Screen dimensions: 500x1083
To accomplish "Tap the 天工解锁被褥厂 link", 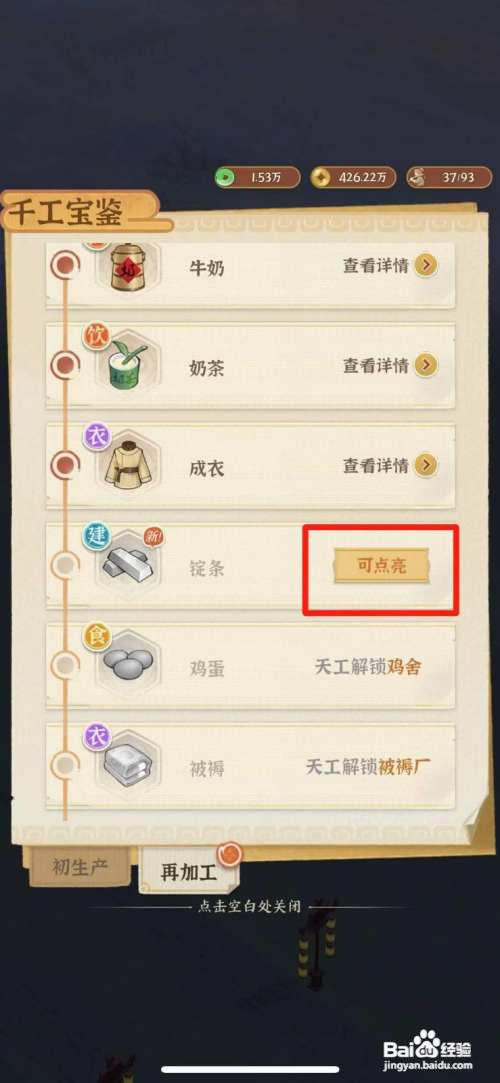I will pyautogui.click(x=367, y=767).
